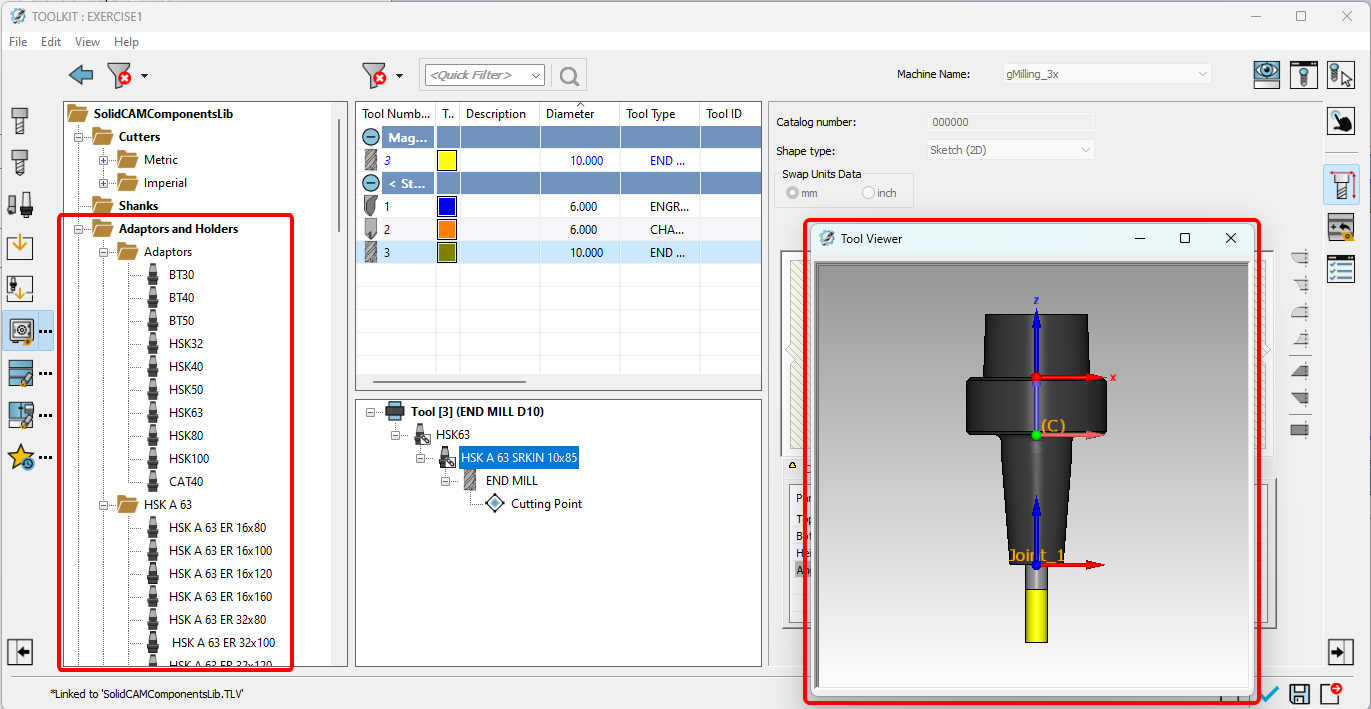Click the first holder icon in left sidebar
Viewport: 1371px width, 709px height.
tap(20, 121)
